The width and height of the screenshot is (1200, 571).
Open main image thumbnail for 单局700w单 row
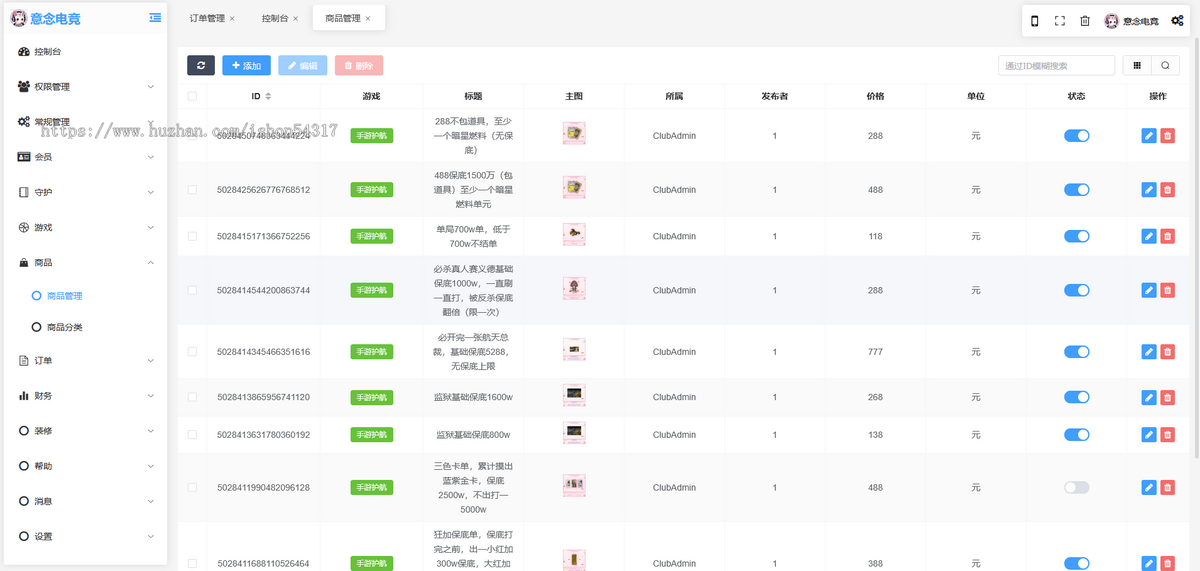[x=573, y=234]
